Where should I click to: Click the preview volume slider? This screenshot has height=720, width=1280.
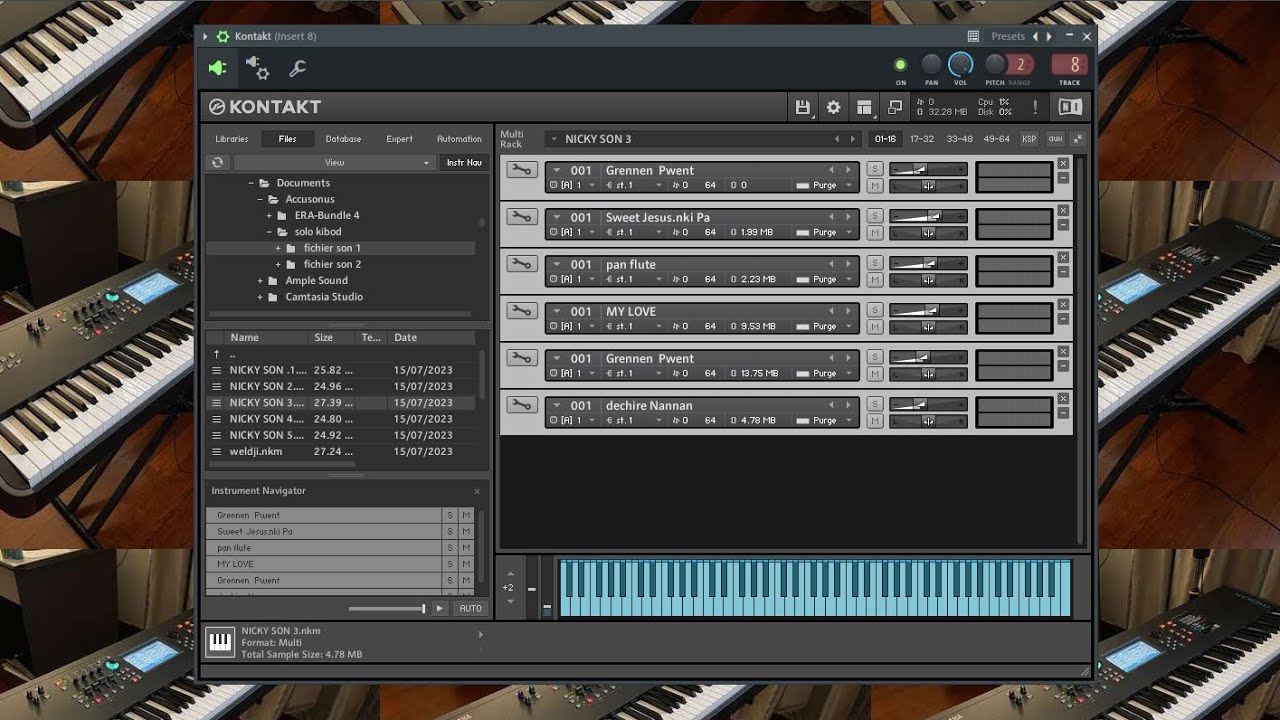coord(387,608)
